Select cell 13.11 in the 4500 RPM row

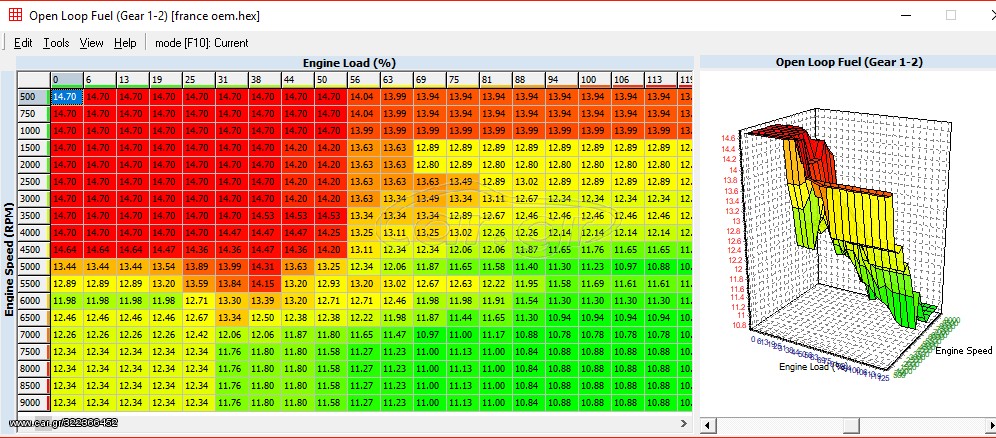point(364,249)
